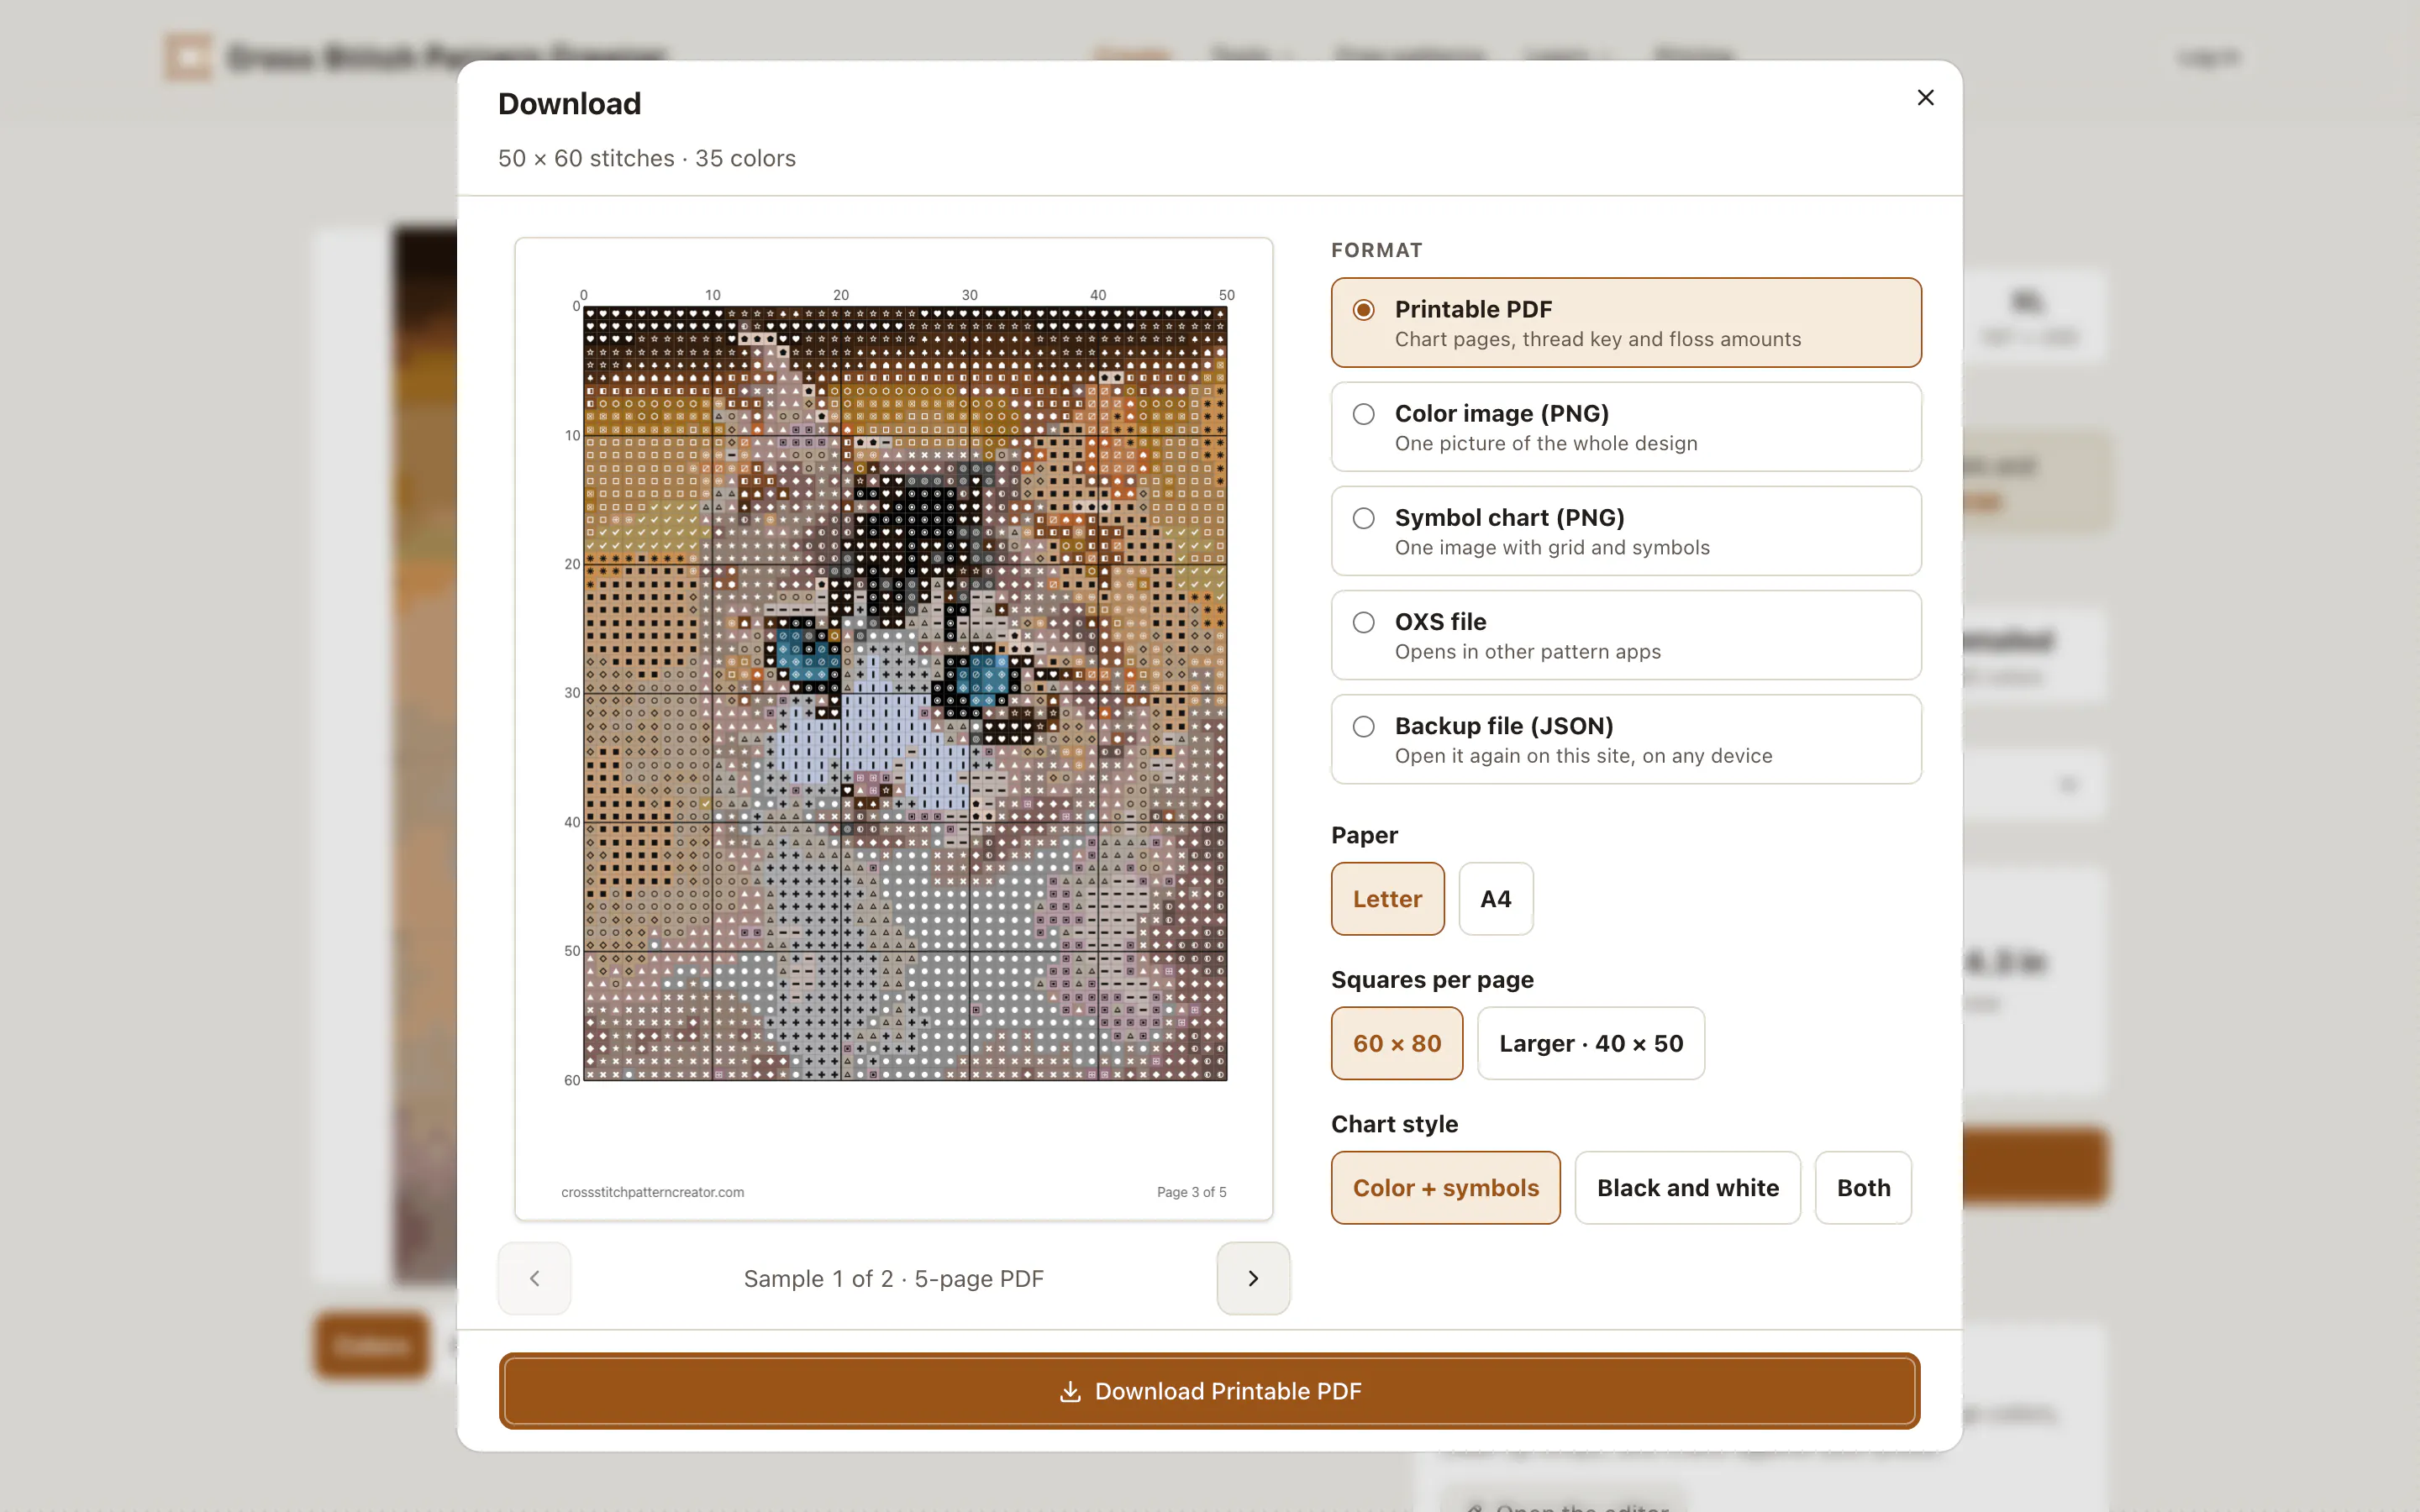The image size is (2420, 1512).
Task: Click the blurred orange button at the background page's bottom left
Action: tap(372, 1346)
